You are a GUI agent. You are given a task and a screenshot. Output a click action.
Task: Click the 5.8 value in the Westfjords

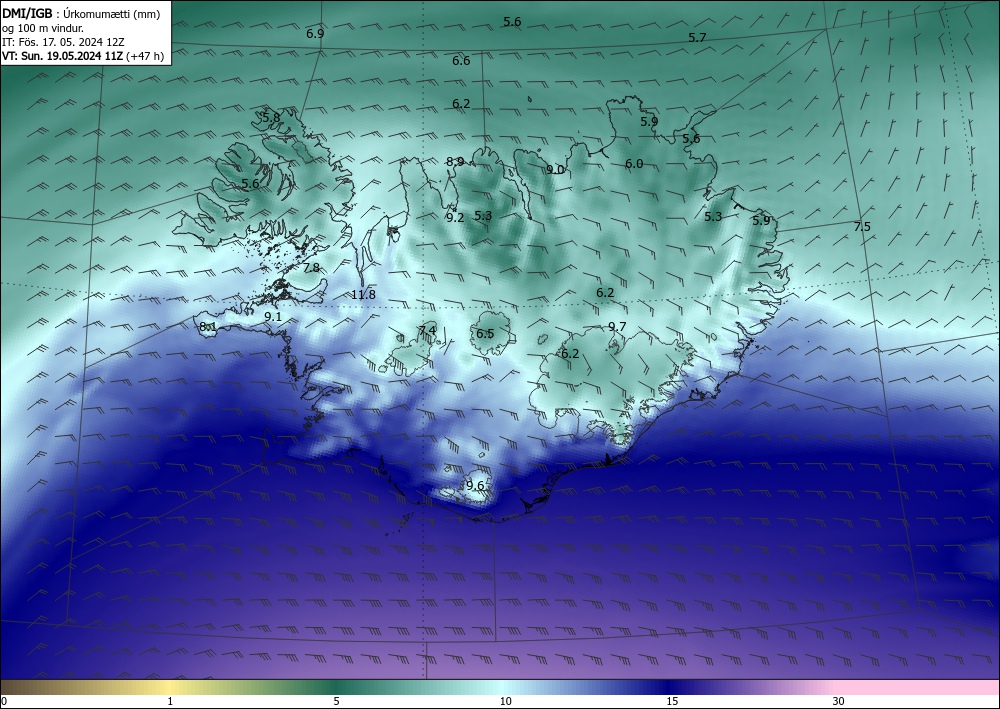(271, 117)
